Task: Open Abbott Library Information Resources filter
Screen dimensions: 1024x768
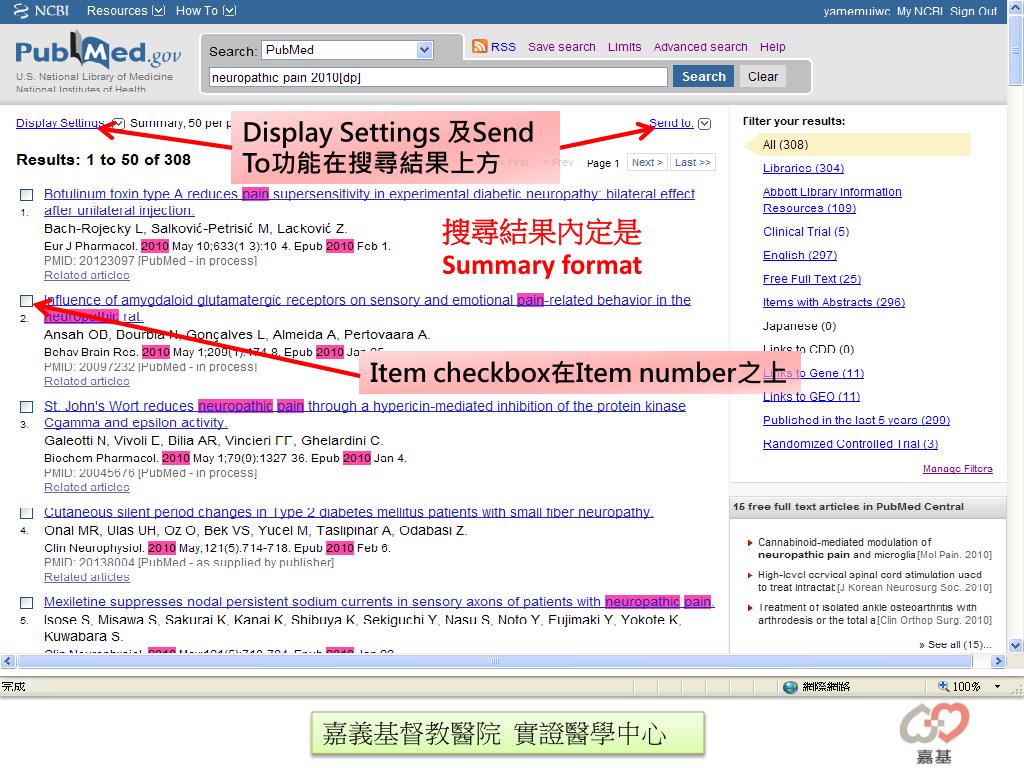Action: (x=832, y=200)
